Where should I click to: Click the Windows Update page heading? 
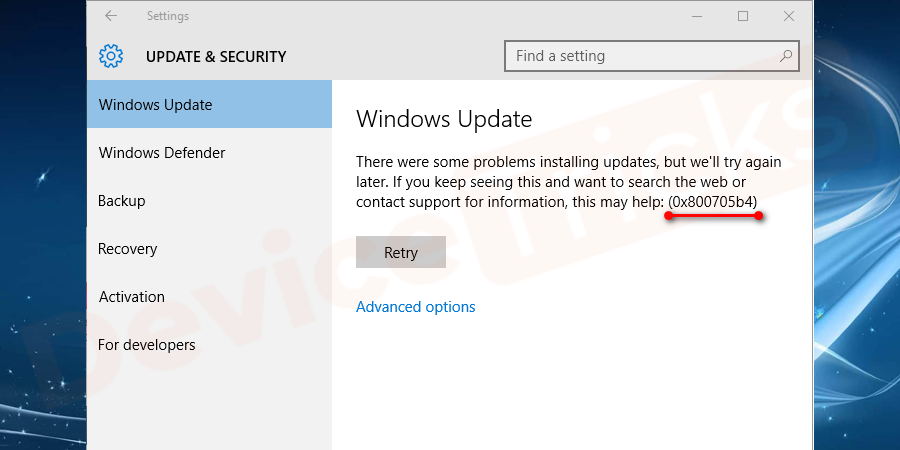[x=444, y=119]
